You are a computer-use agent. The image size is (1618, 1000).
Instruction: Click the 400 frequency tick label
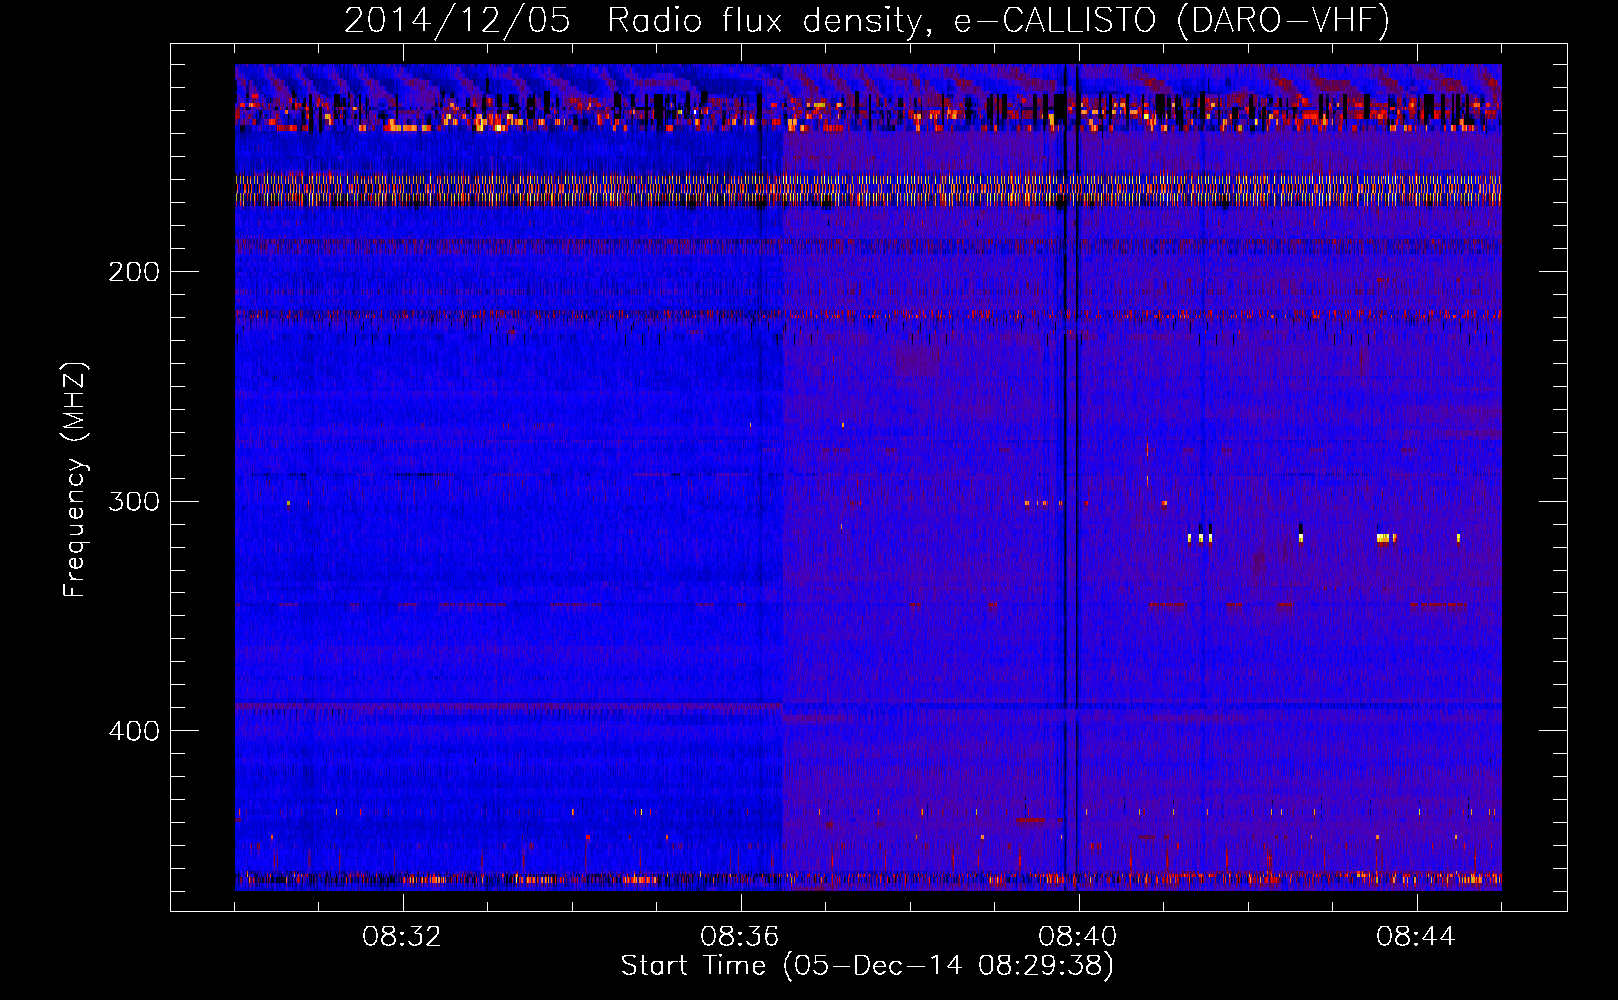click(133, 732)
